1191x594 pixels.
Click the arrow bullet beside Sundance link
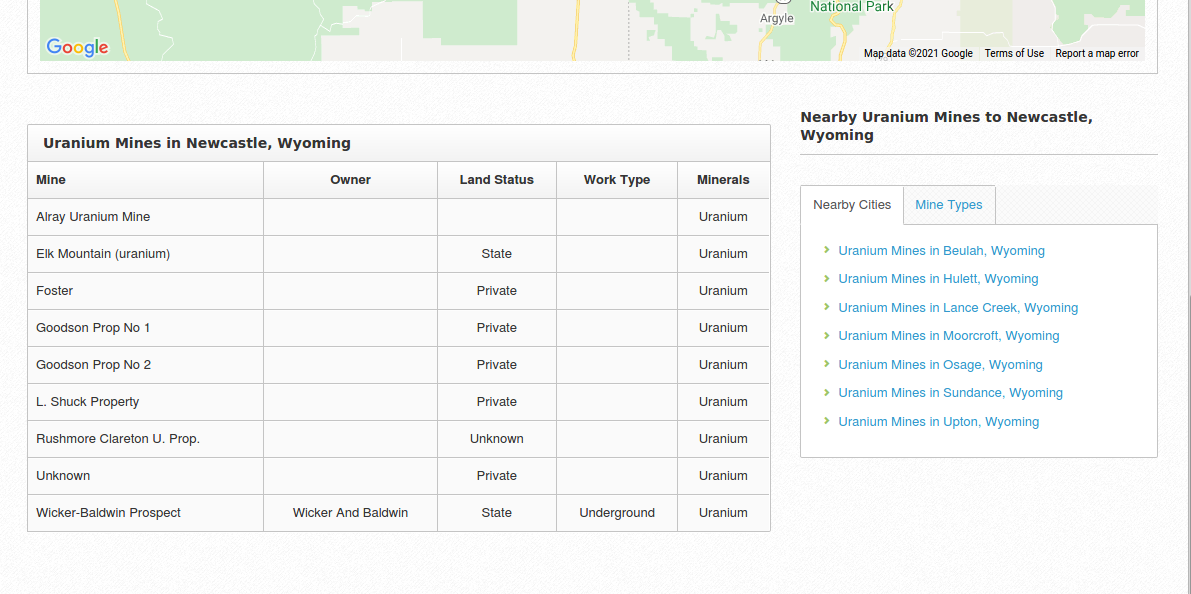pos(826,392)
